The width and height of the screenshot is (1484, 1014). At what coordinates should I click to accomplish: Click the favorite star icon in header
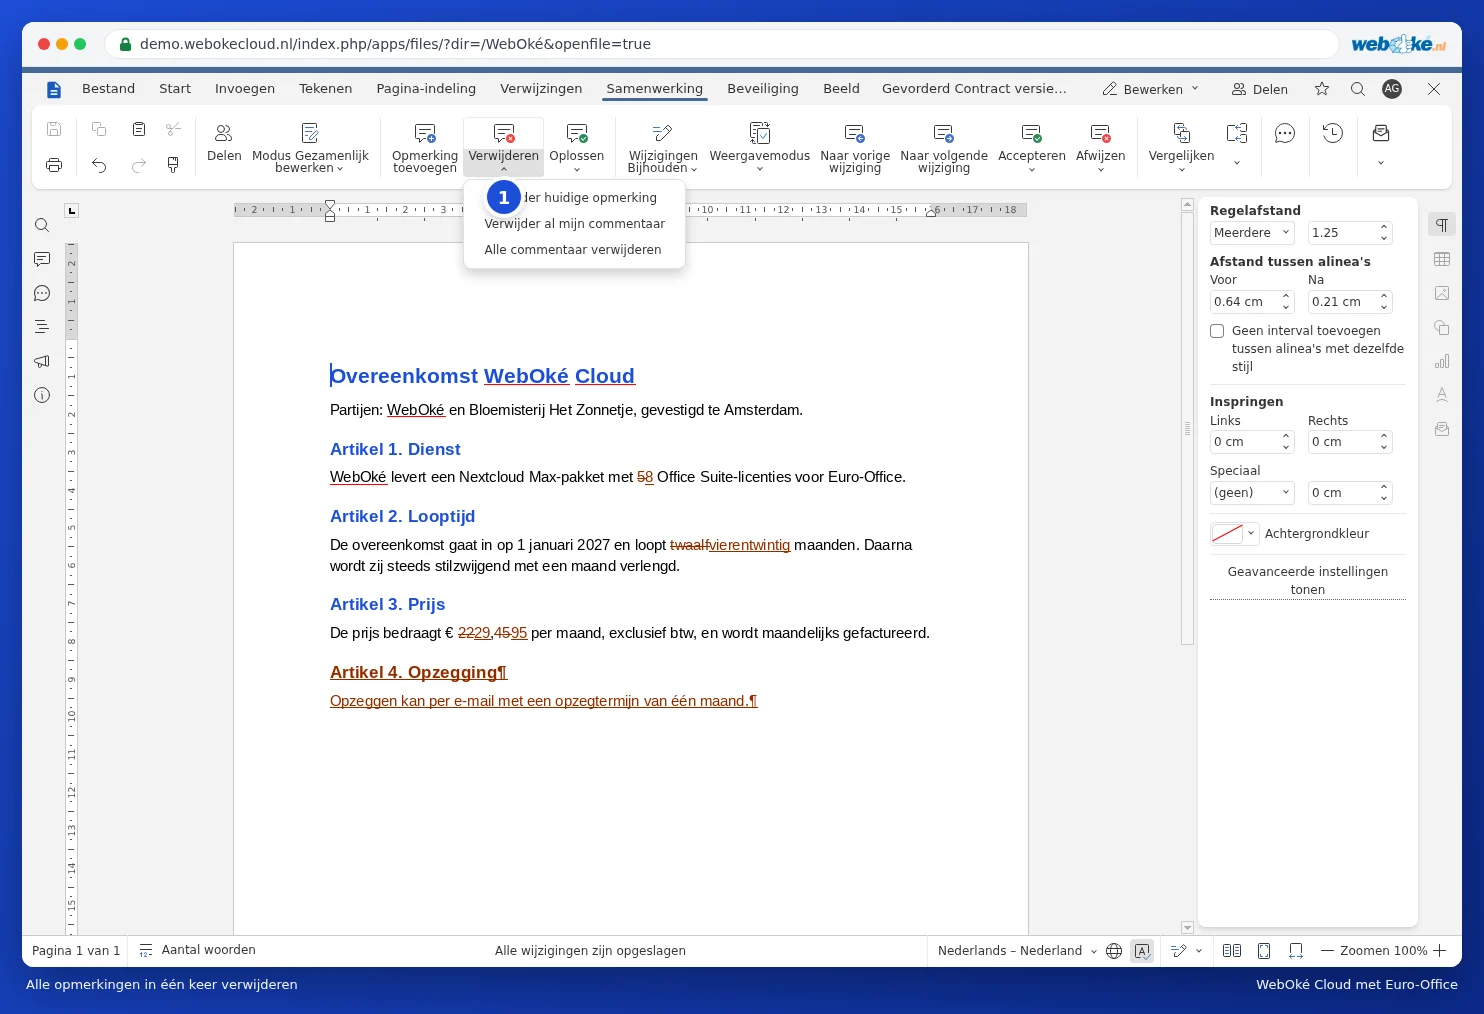coord(1322,89)
